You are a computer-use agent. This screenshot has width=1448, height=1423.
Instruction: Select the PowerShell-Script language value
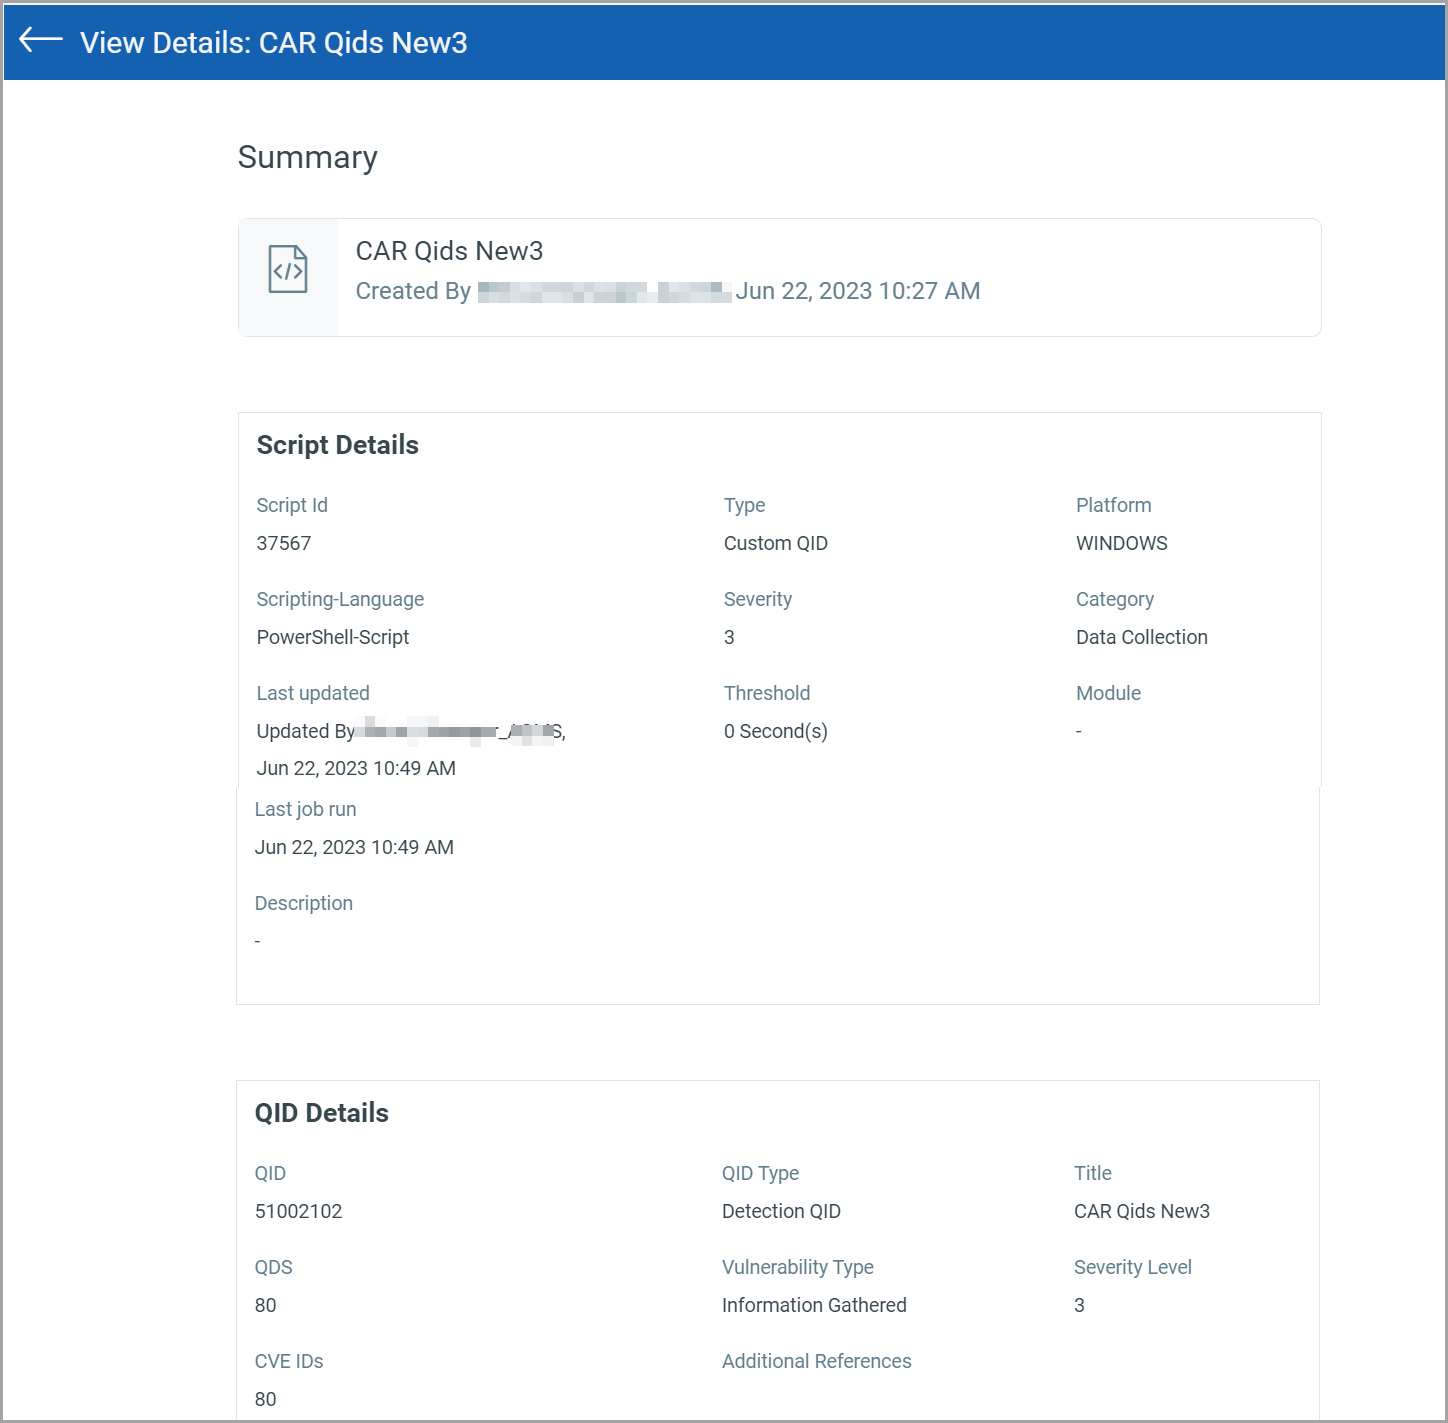click(332, 637)
